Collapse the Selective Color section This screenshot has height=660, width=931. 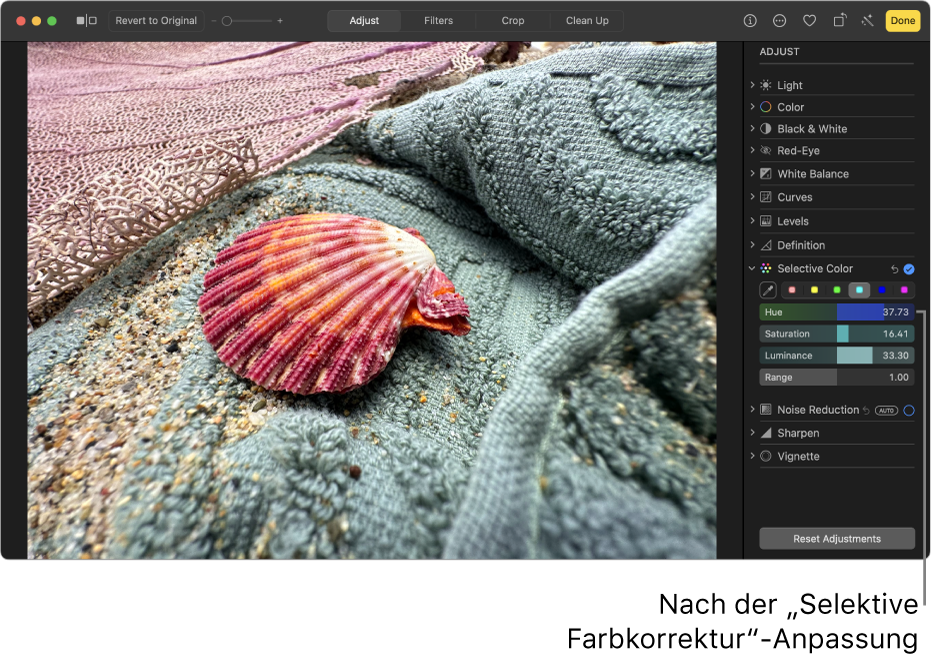[x=752, y=269]
